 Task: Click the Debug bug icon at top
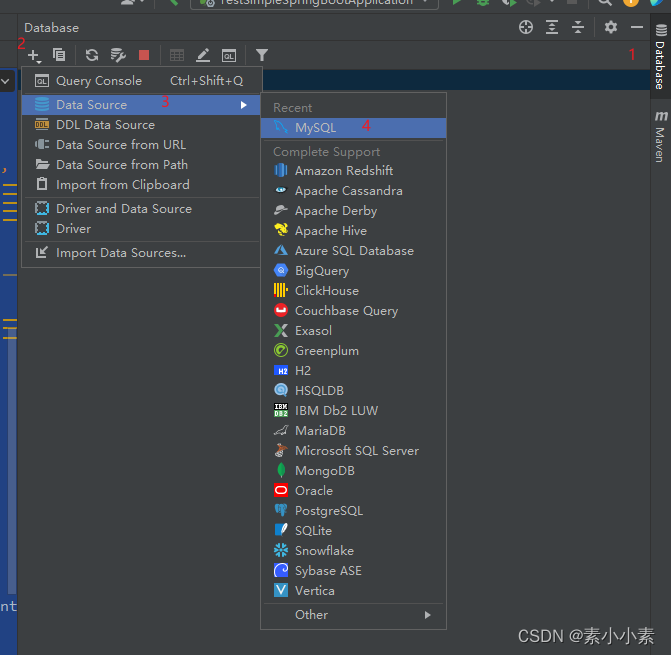[x=483, y=3]
